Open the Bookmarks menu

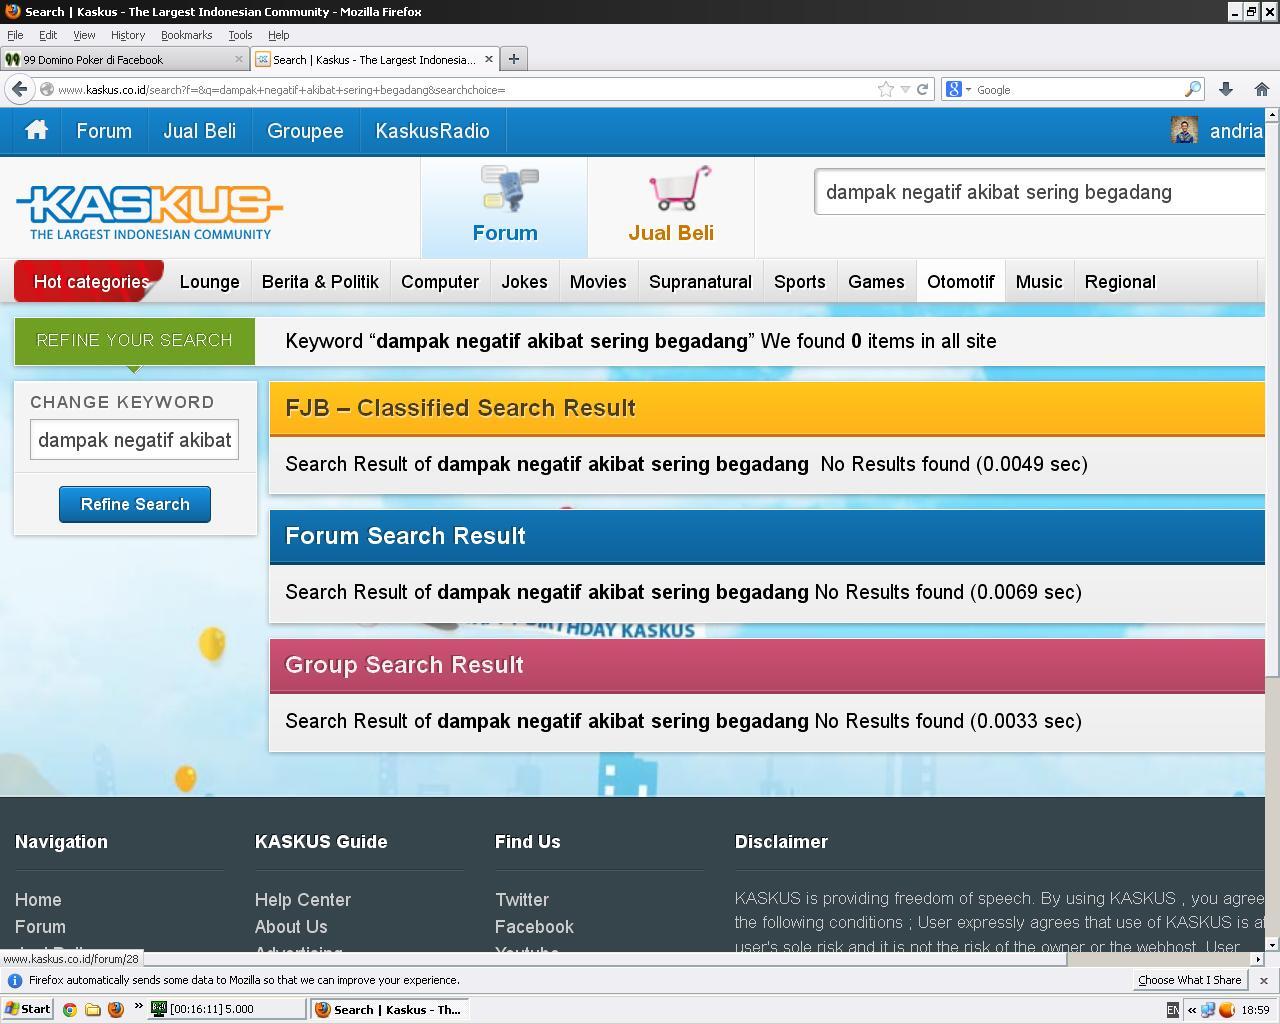coord(186,35)
